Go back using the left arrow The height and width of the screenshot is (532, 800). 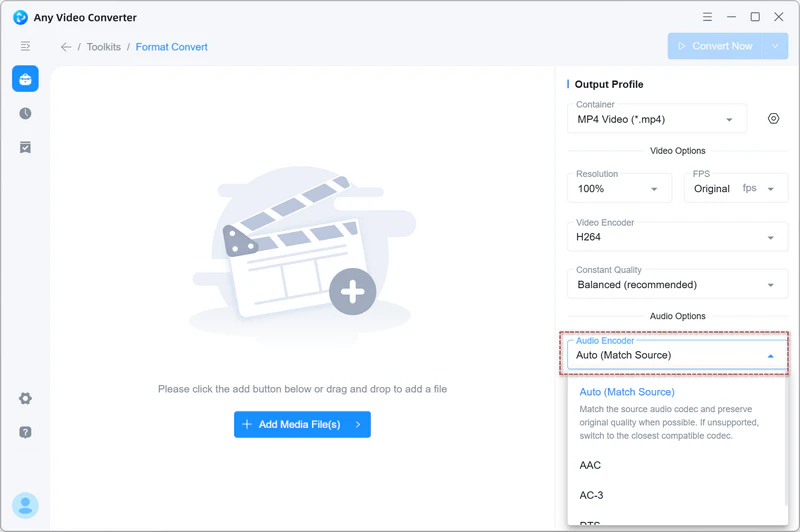[x=66, y=47]
